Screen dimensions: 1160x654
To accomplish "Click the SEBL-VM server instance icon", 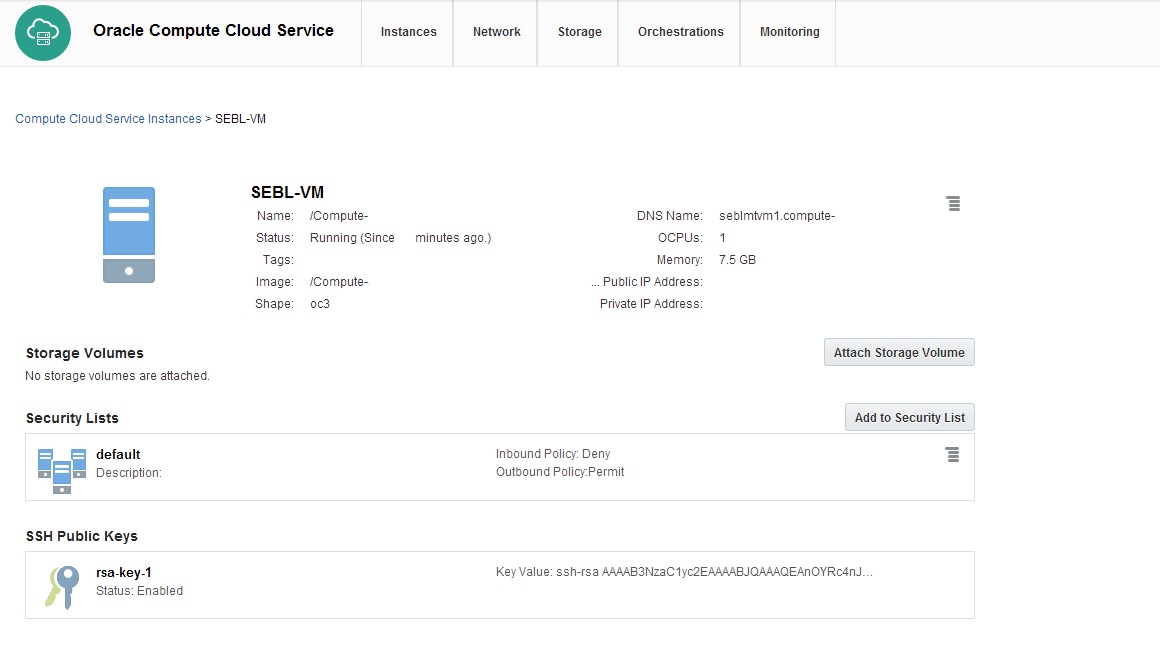I will point(128,232).
